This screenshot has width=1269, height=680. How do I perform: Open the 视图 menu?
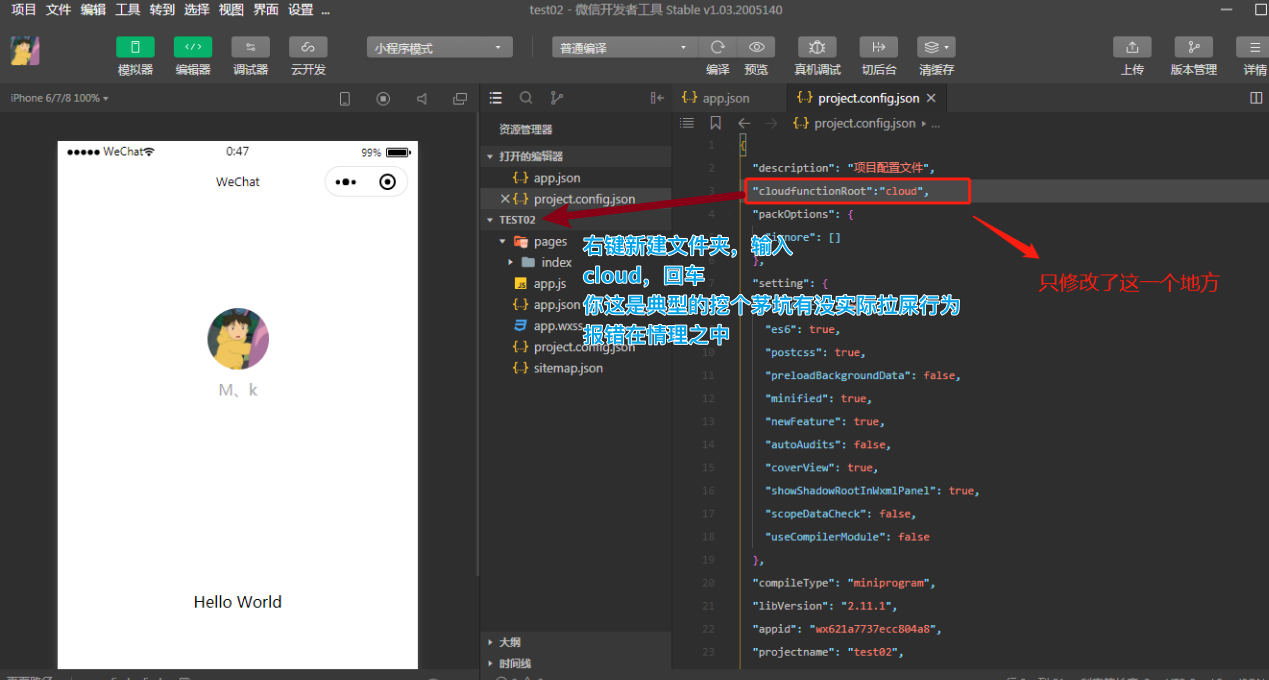(231, 10)
